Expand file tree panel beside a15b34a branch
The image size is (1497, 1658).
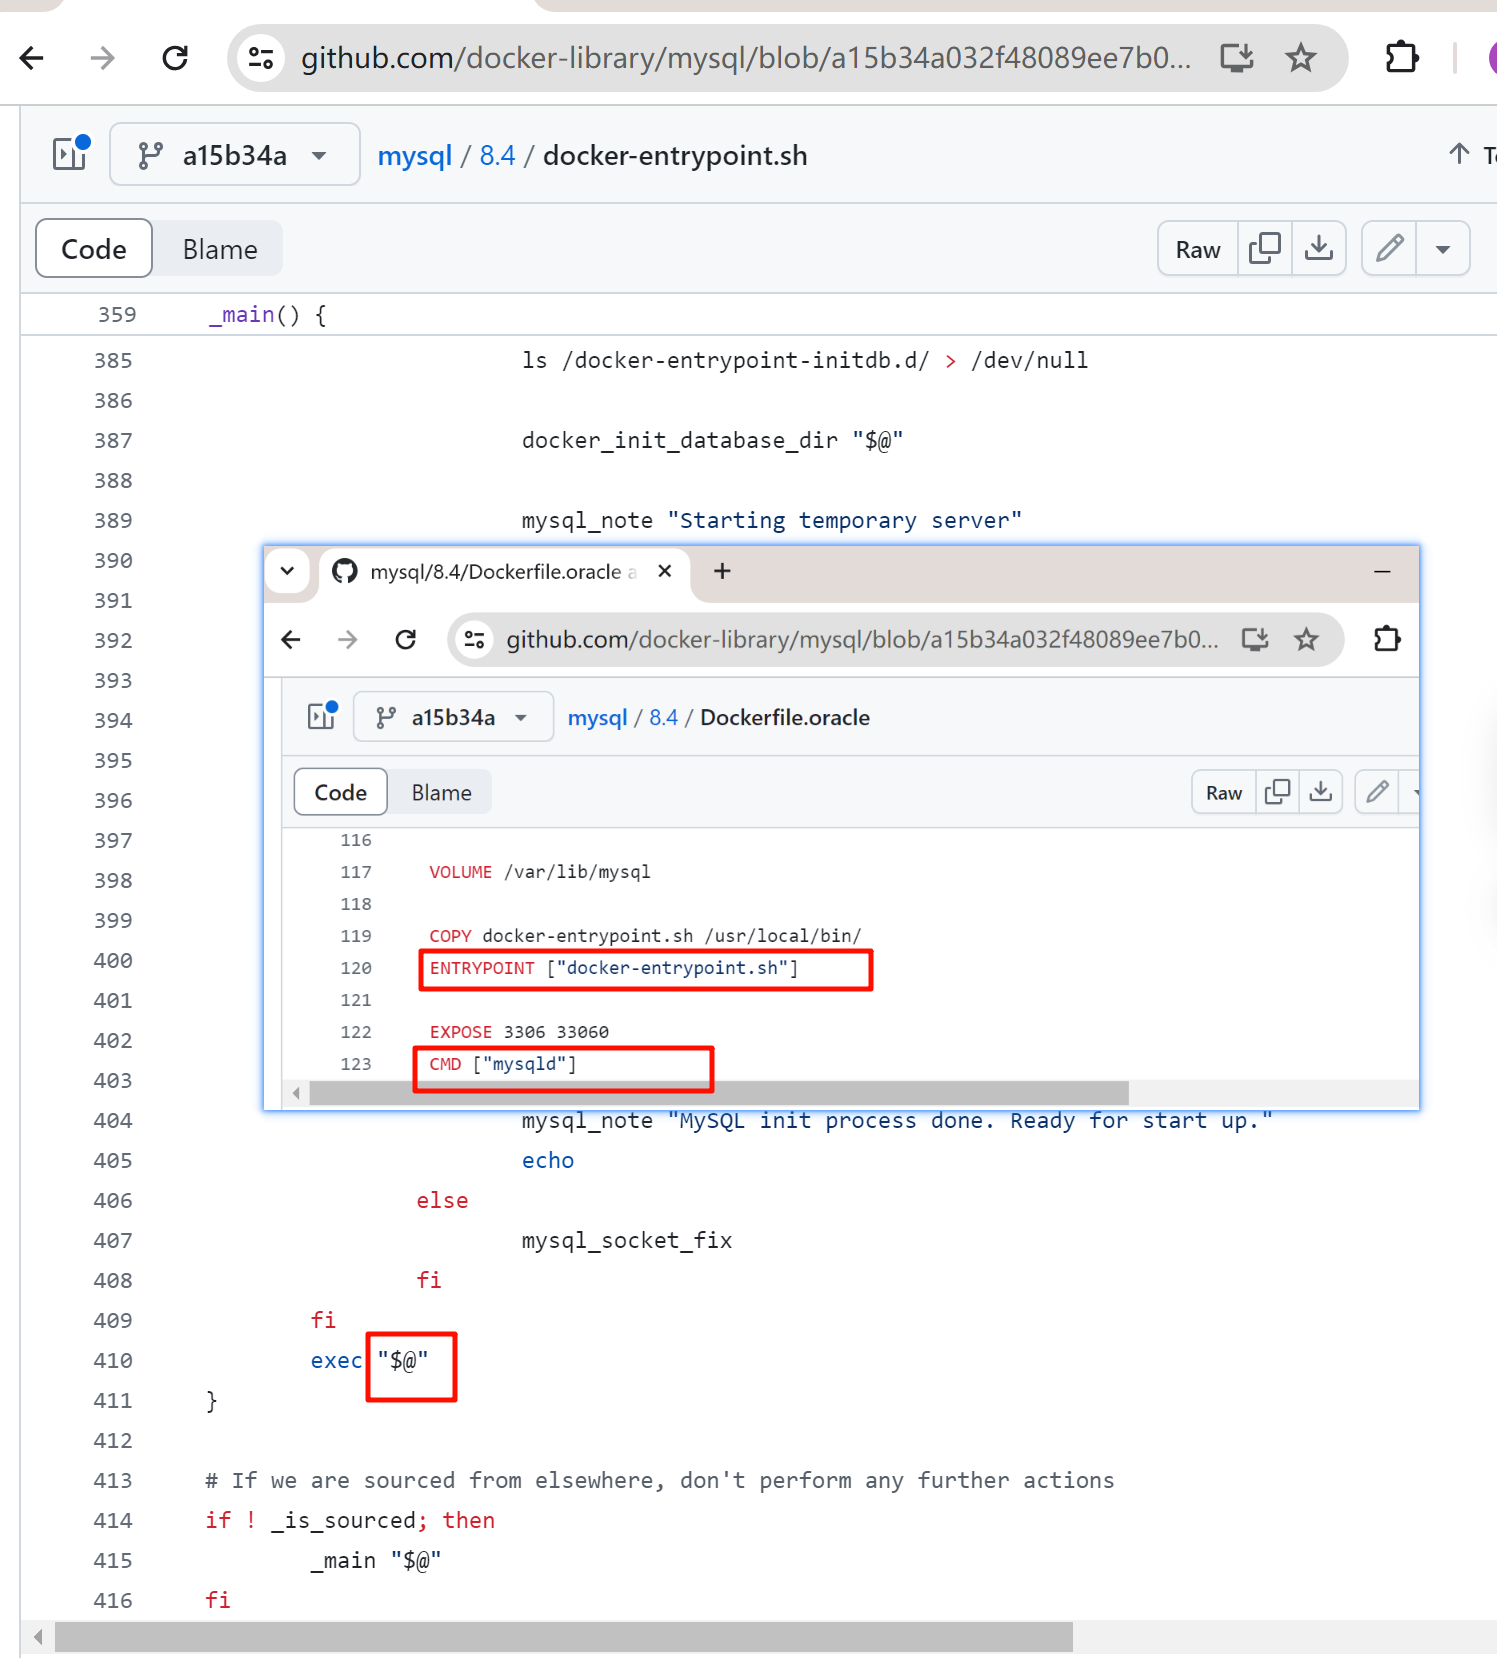point(70,155)
